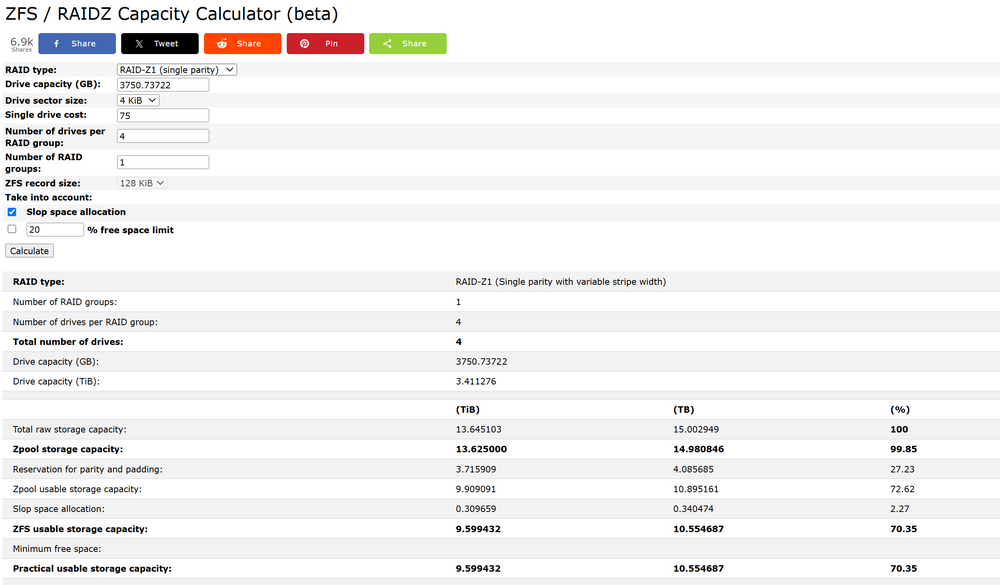Click the Drive capacity (GB) result 3750.73722
This screenshot has height=585, width=1000.
482,362
